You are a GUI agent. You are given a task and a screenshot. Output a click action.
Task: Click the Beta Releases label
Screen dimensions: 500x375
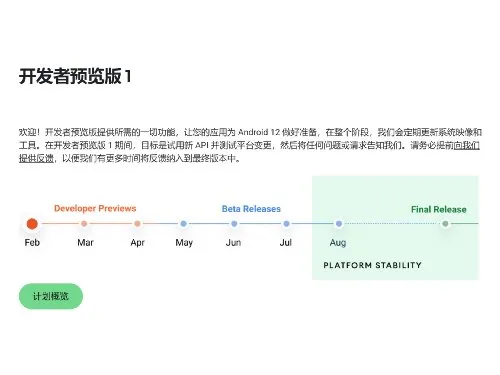251,209
